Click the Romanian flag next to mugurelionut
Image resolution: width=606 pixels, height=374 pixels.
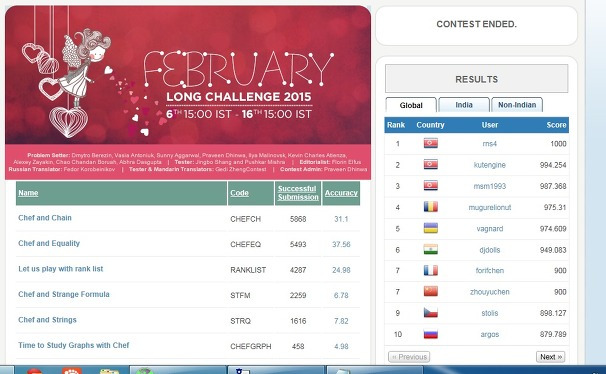pos(431,207)
